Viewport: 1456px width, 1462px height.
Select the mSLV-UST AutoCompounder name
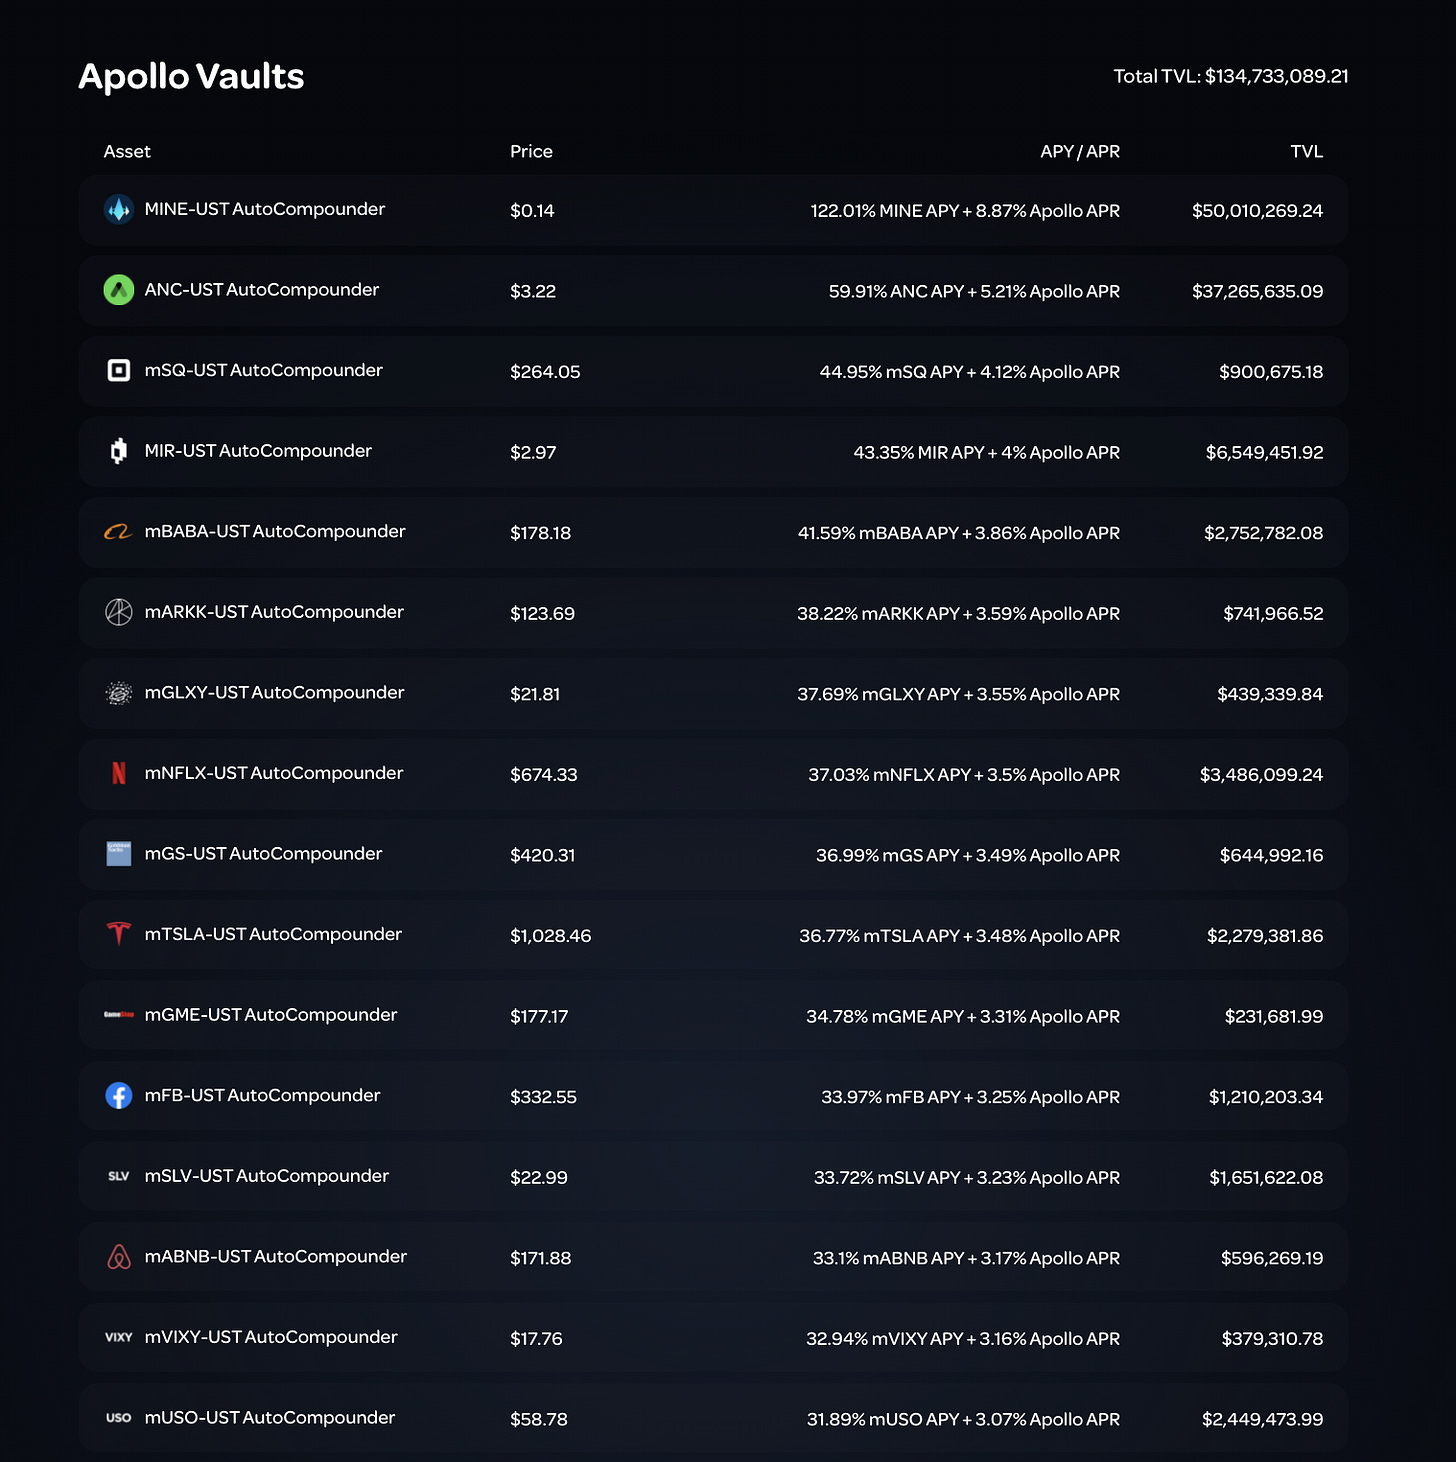click(266, 1176)
